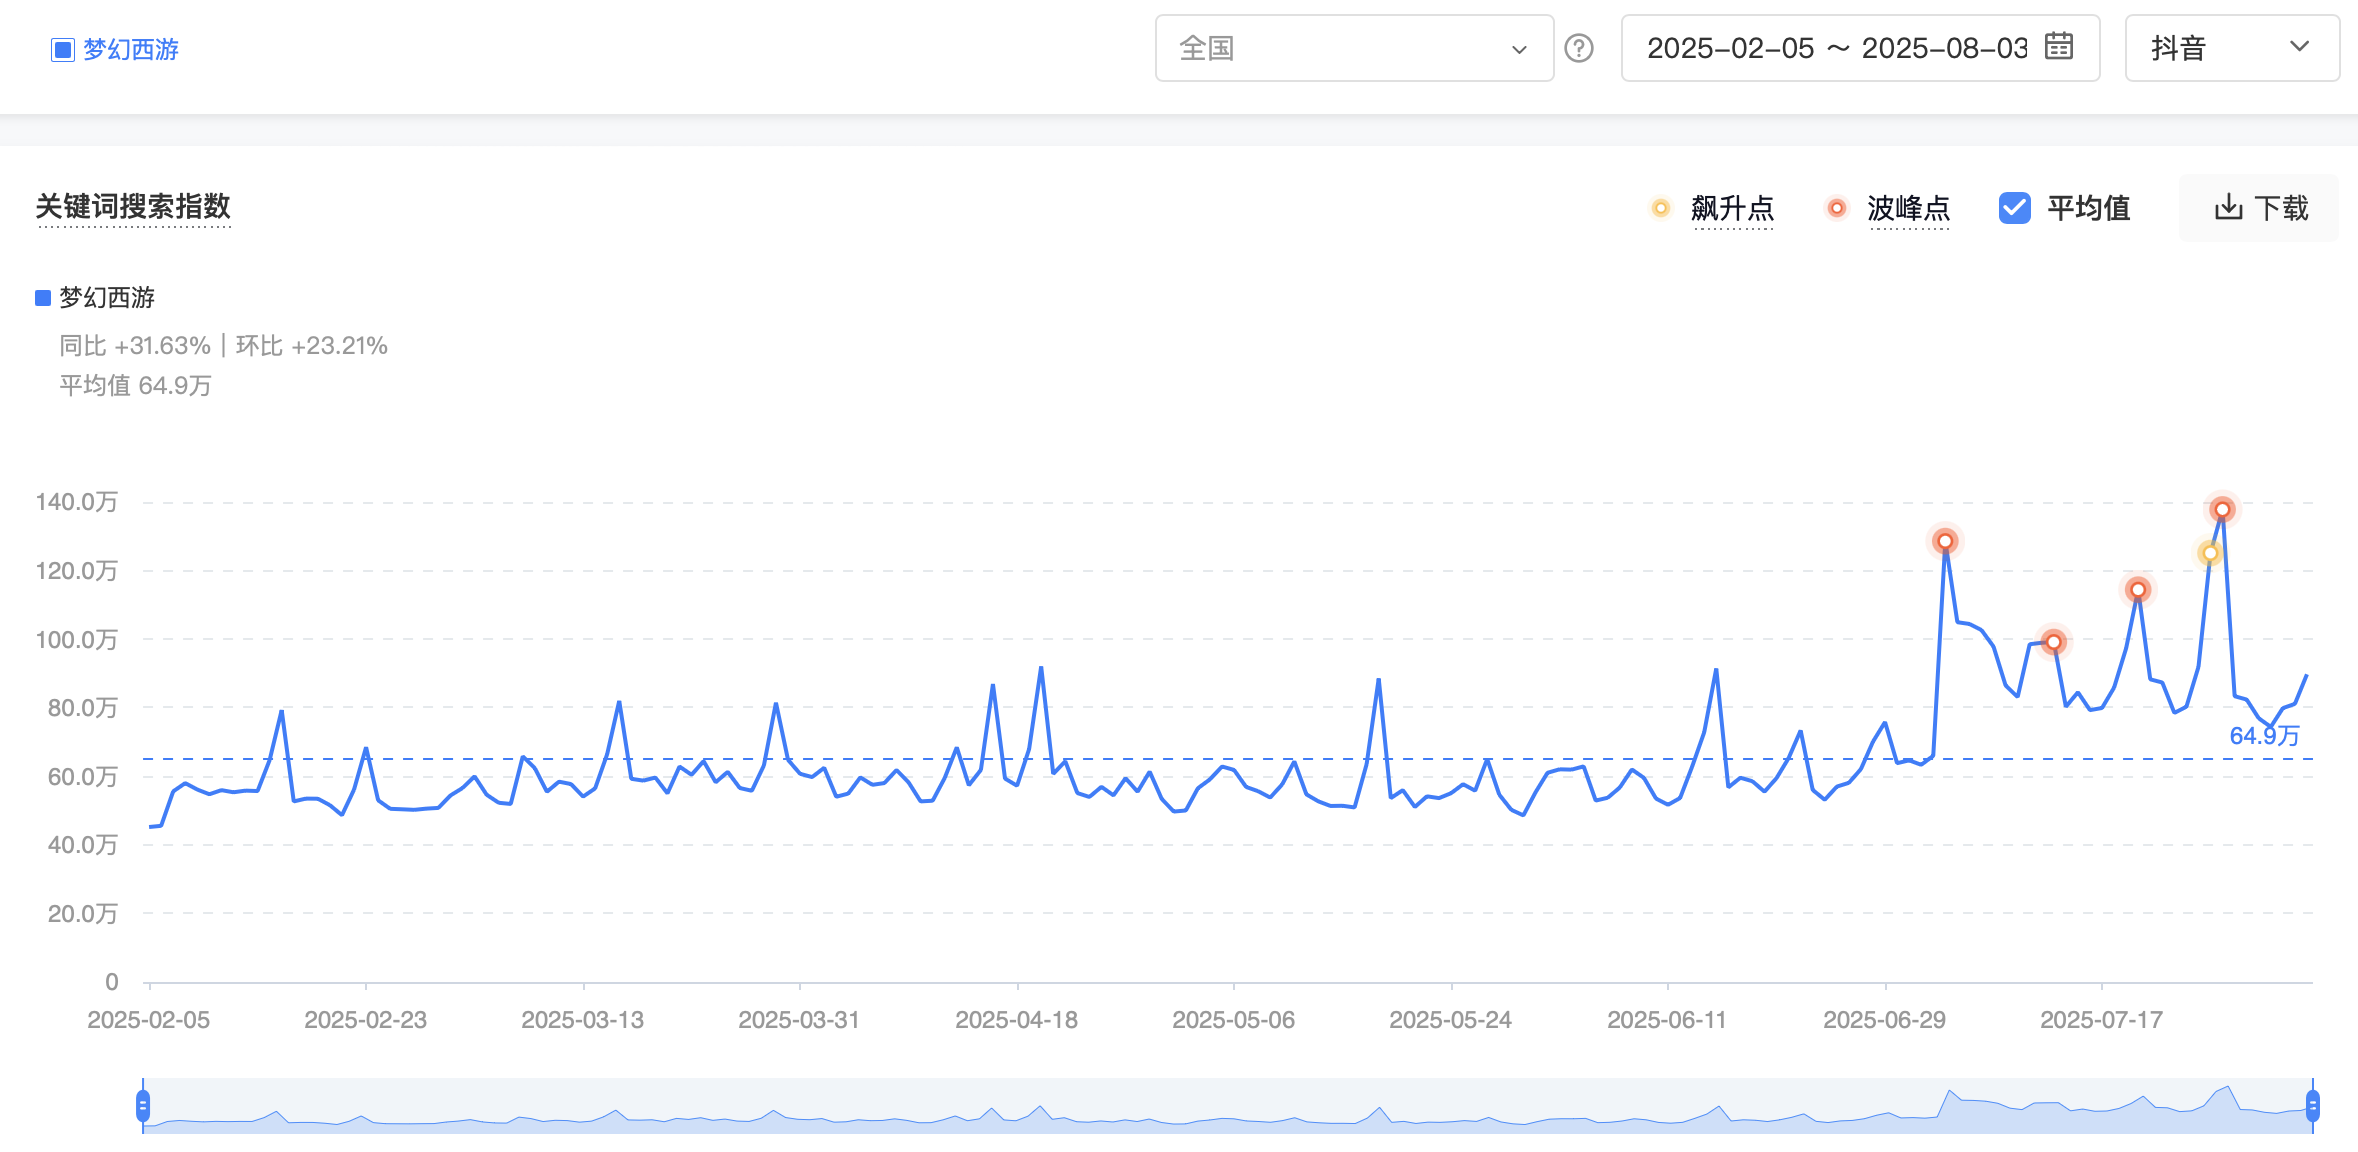The height and width of the screenshot is (1152, 2358).
Task: Click the 飙升点 legend label
Action: coord(1732,208)
